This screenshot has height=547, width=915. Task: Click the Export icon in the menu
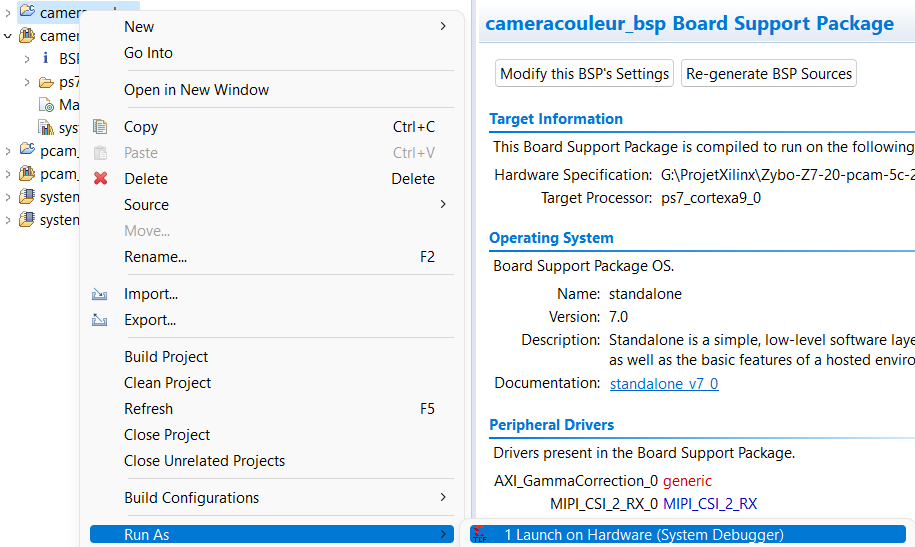click(x=100, y=321)
